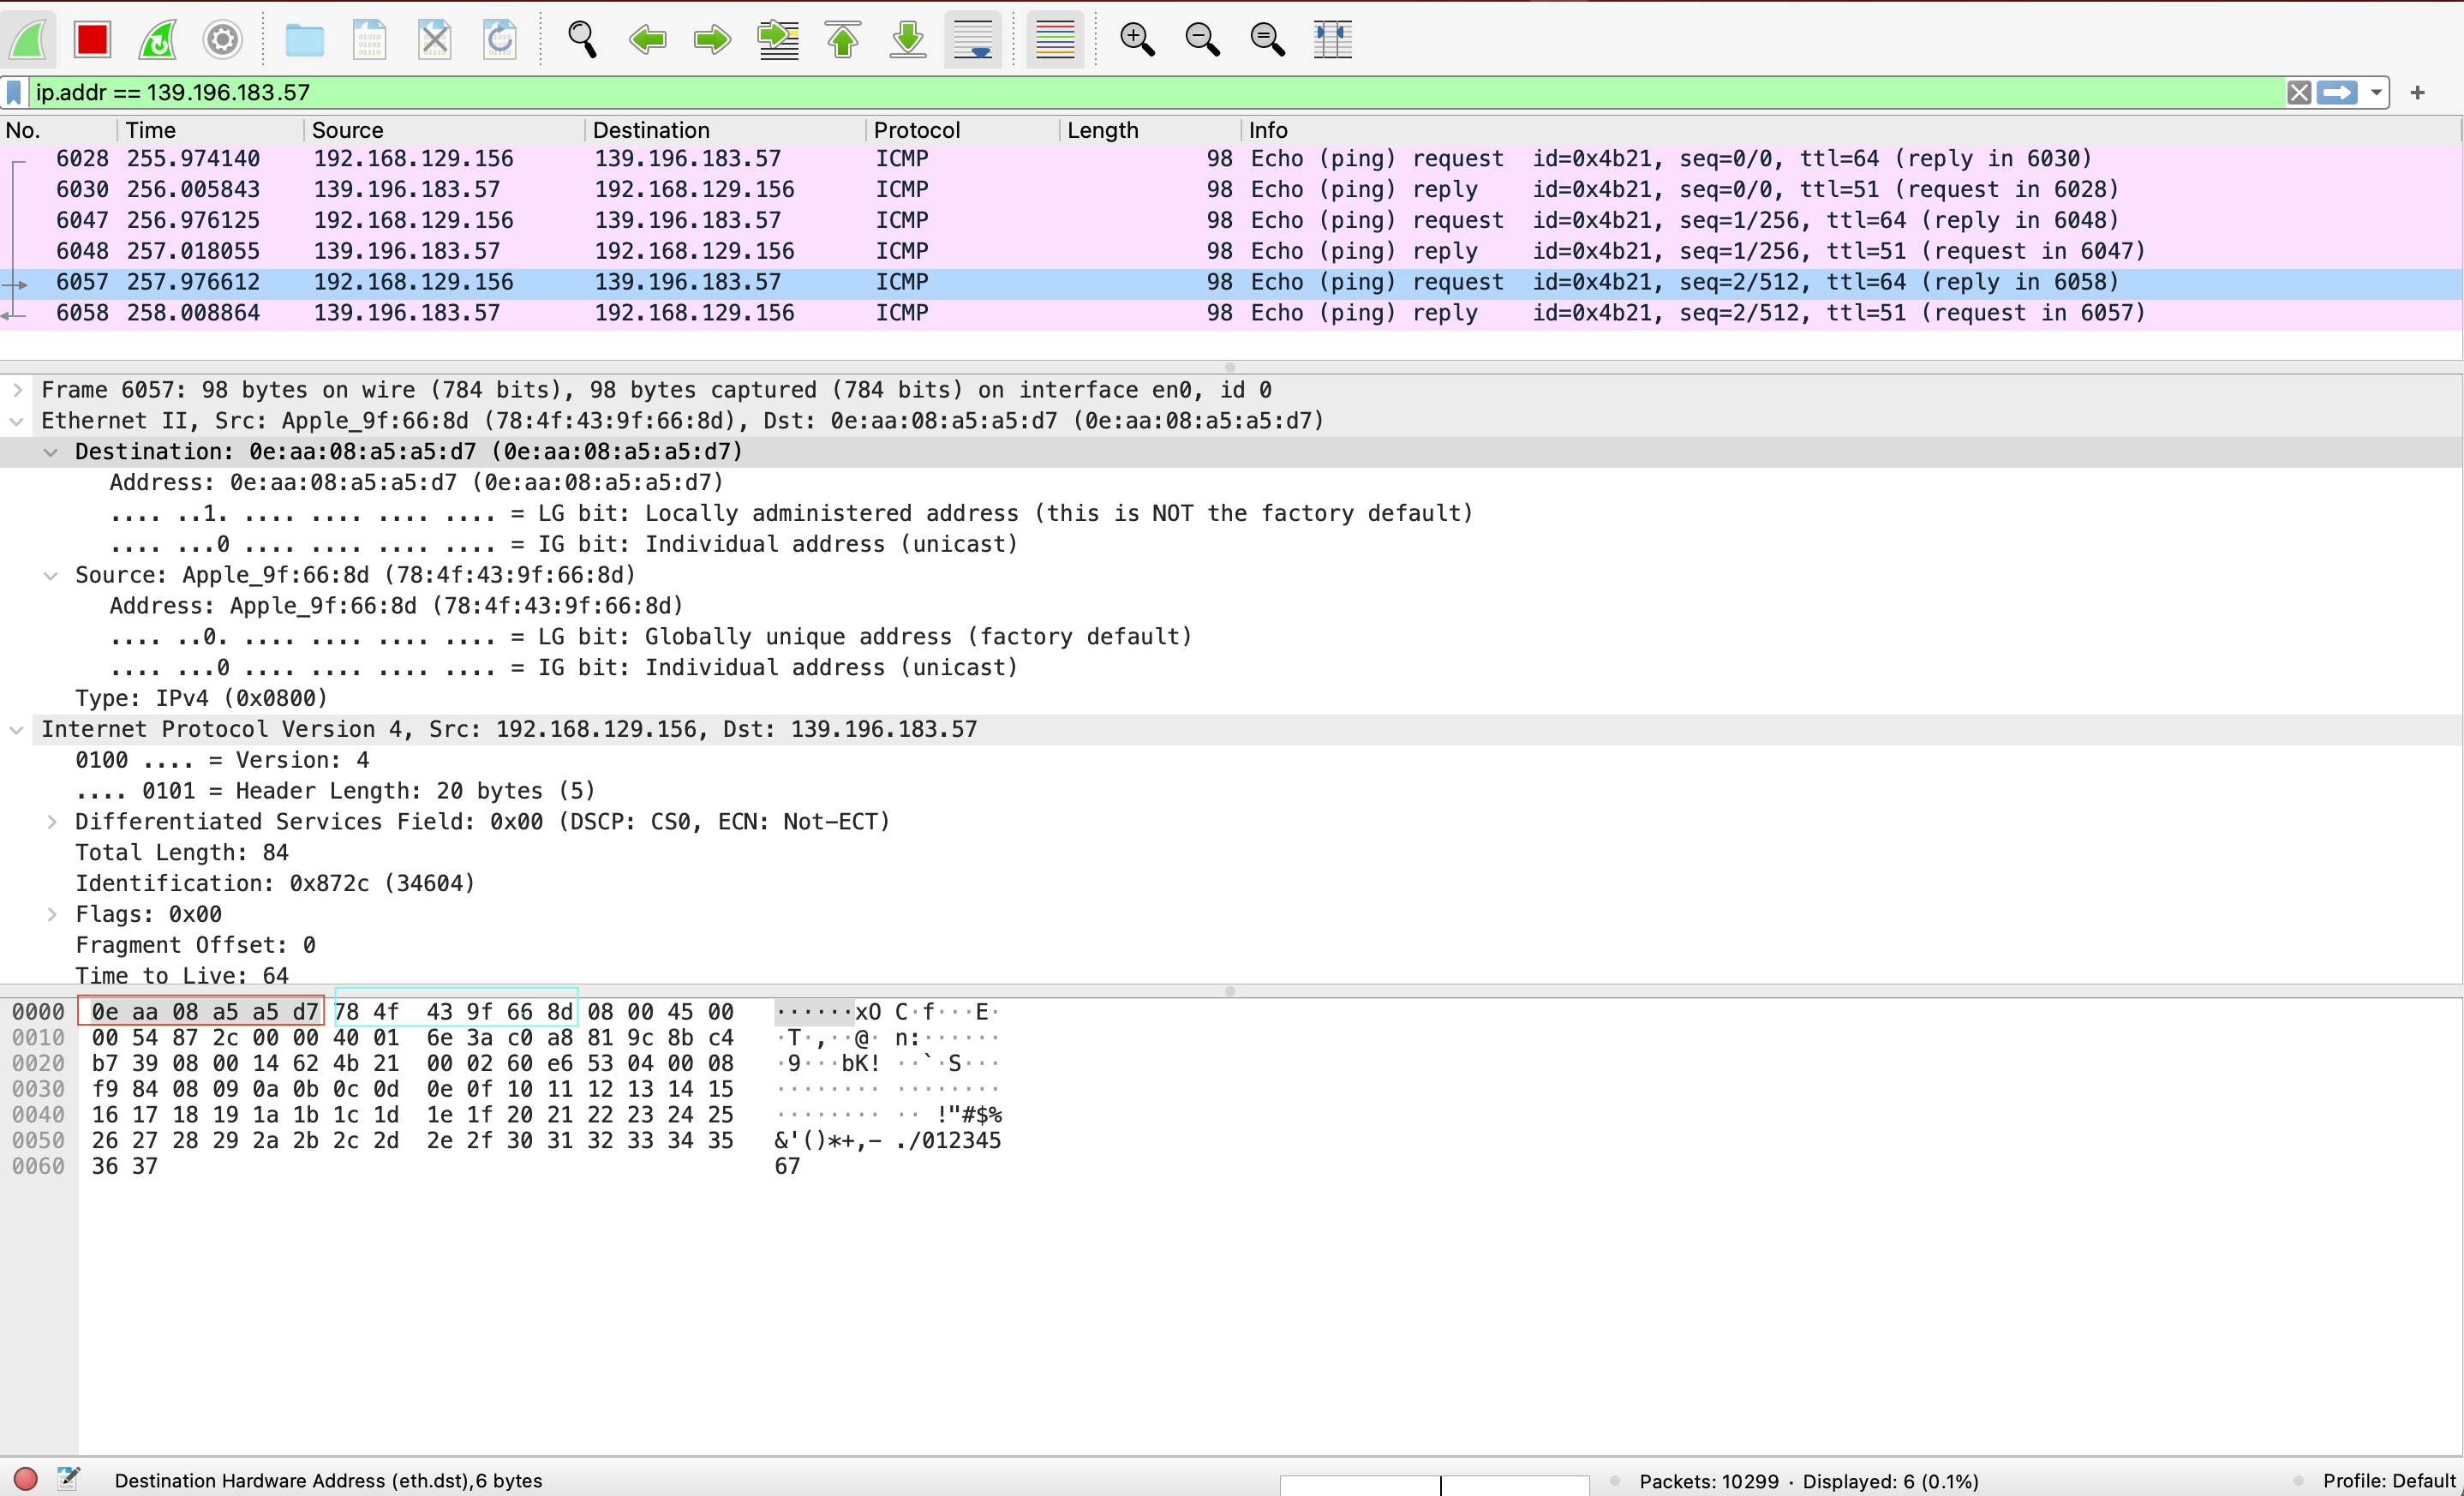Sort packets by the Time column header
This screenshot has height=1496, width=2464.
(150, 130)
